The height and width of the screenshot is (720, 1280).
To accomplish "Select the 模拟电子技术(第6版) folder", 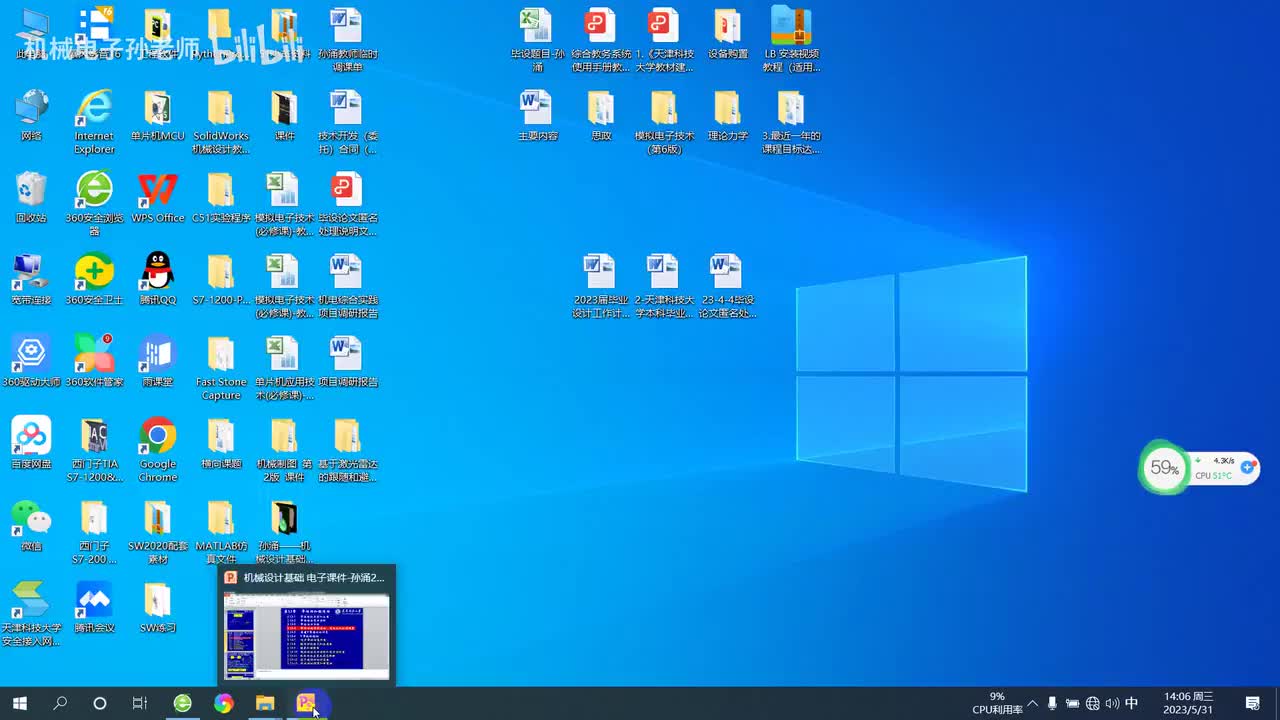I will click(x=664, y=122).
